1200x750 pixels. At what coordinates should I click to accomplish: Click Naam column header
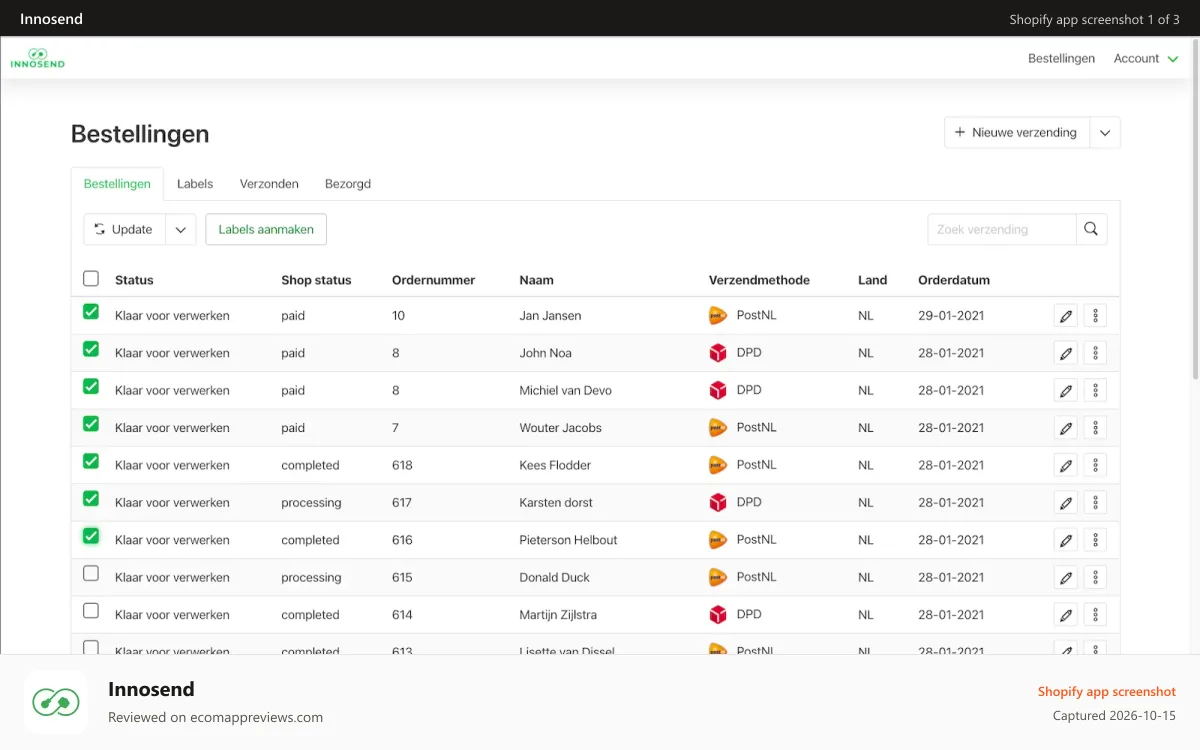click(x=536, y=280)
